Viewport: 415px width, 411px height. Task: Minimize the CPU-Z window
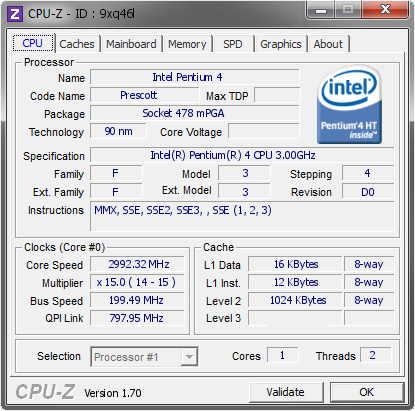(x=321, y=10)
